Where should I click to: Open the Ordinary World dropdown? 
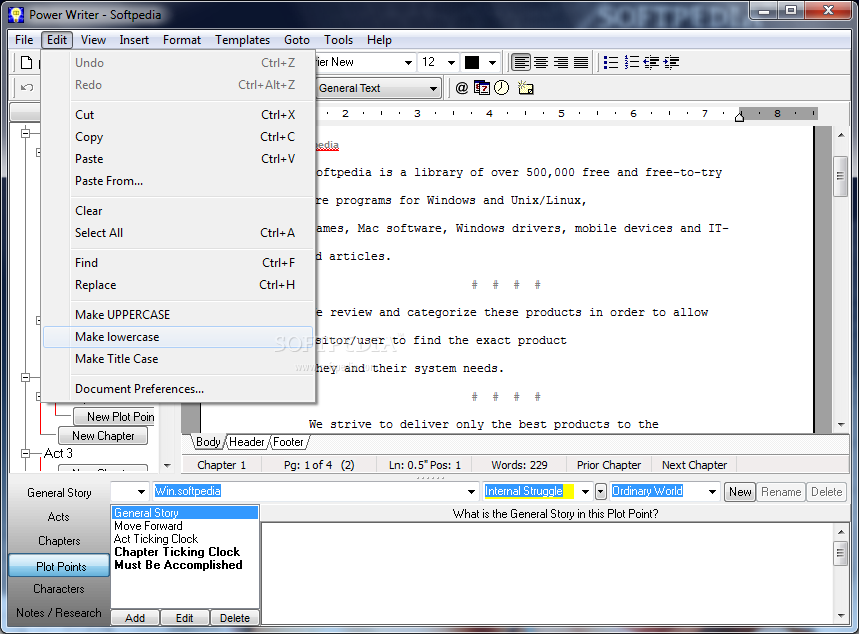point(712,492)
